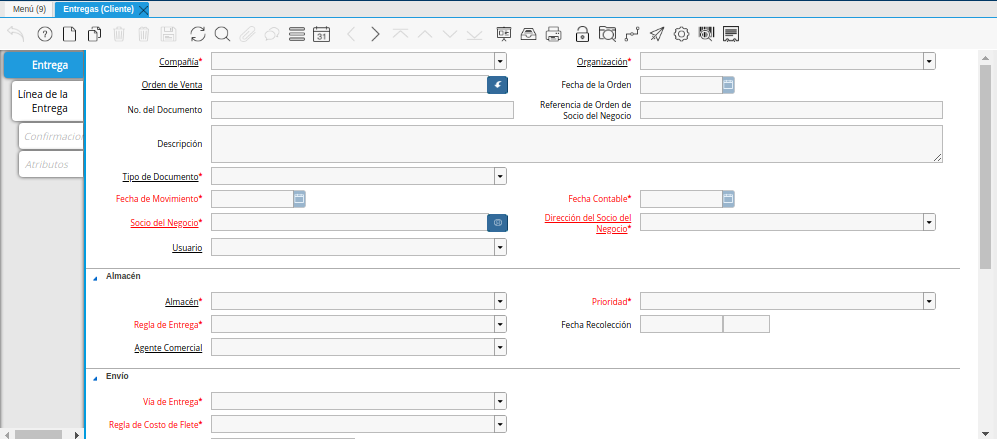Viewport: 997px width, 439px height.
Task: Go back using the left chevron icon
Action: tap(351, 34)
